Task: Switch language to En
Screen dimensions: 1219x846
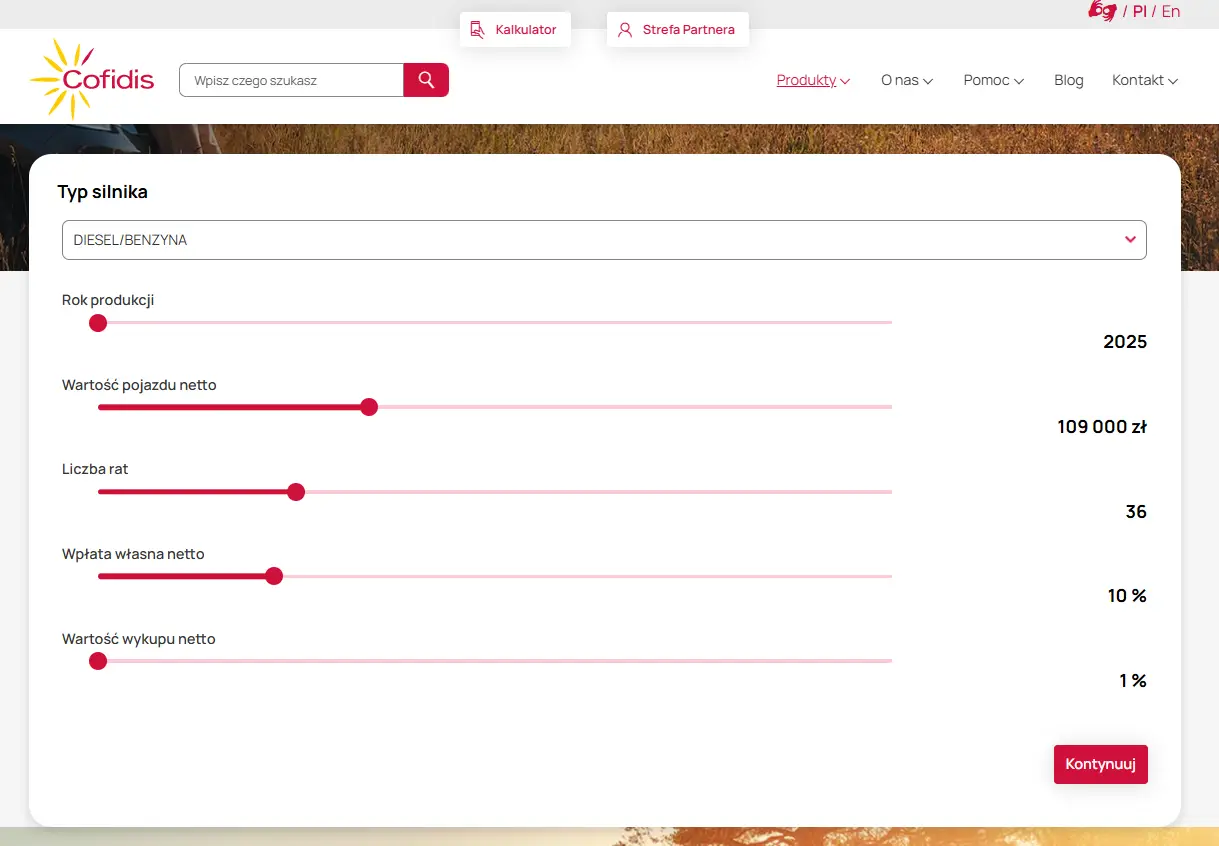Action: [x=1170, y=11]
